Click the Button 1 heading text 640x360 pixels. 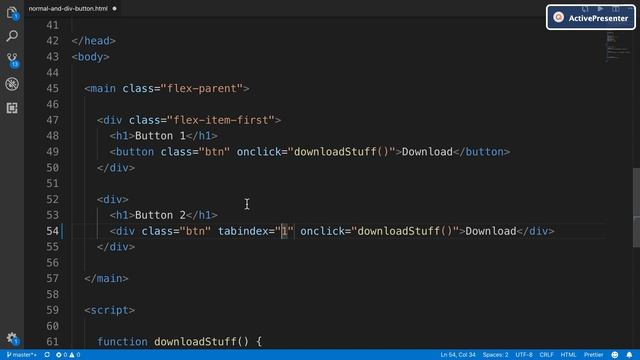point(160,136)
